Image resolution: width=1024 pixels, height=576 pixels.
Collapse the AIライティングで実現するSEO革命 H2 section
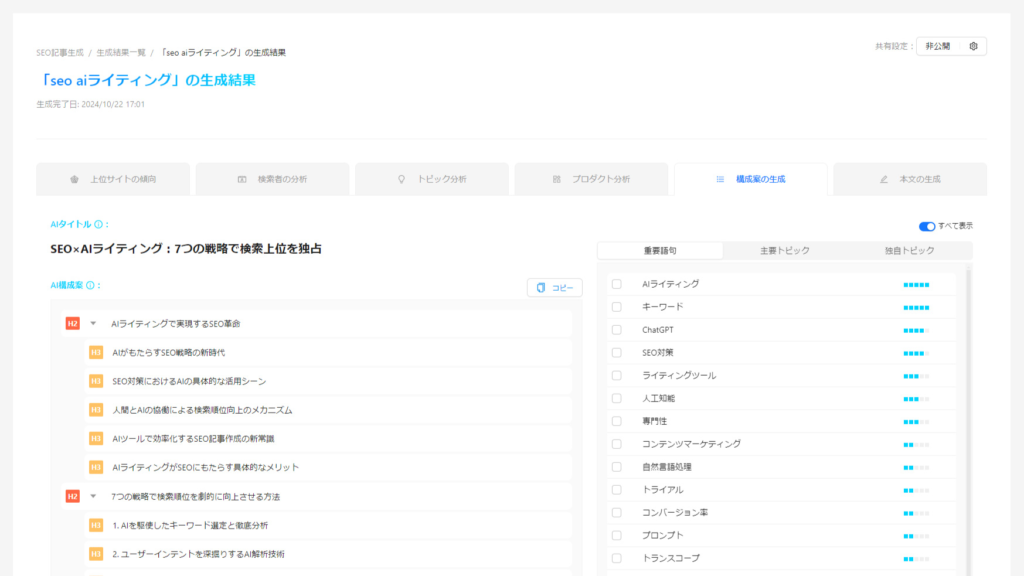click(x=93, y=324)
